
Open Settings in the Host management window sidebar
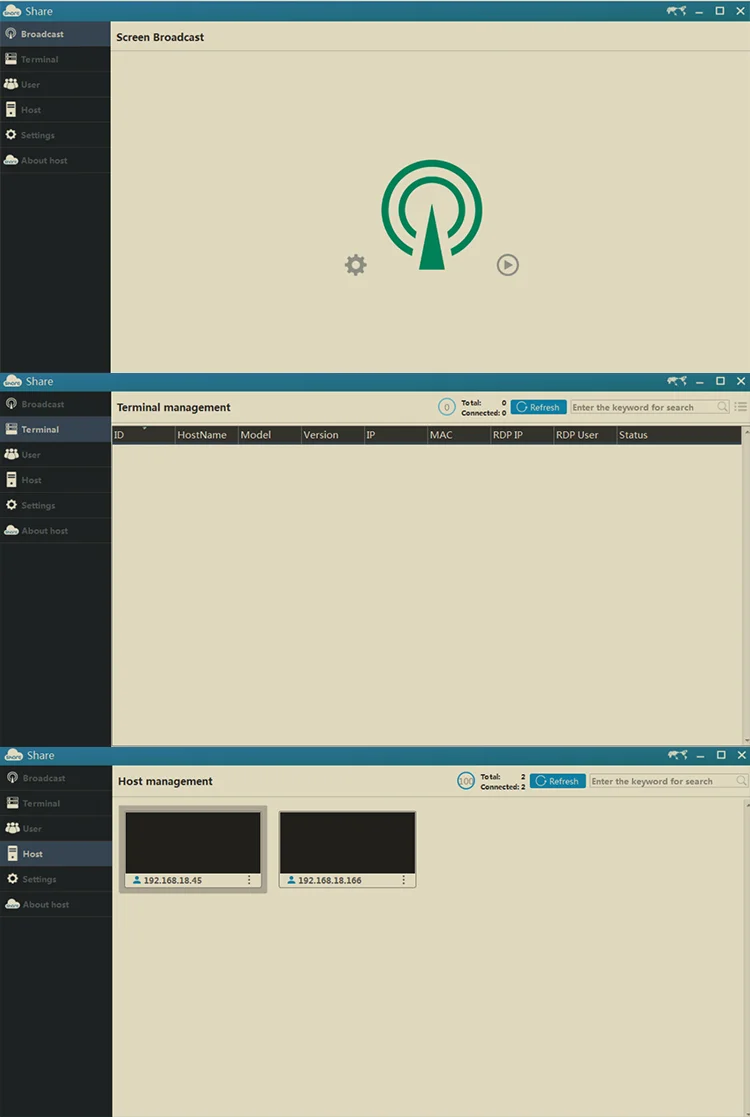[x=56, y=879]
